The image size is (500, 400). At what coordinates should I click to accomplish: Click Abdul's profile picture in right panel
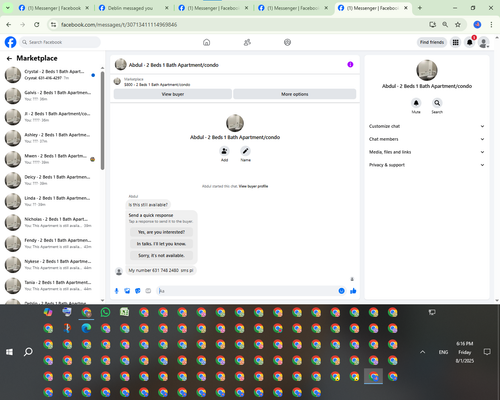point(427,70)
